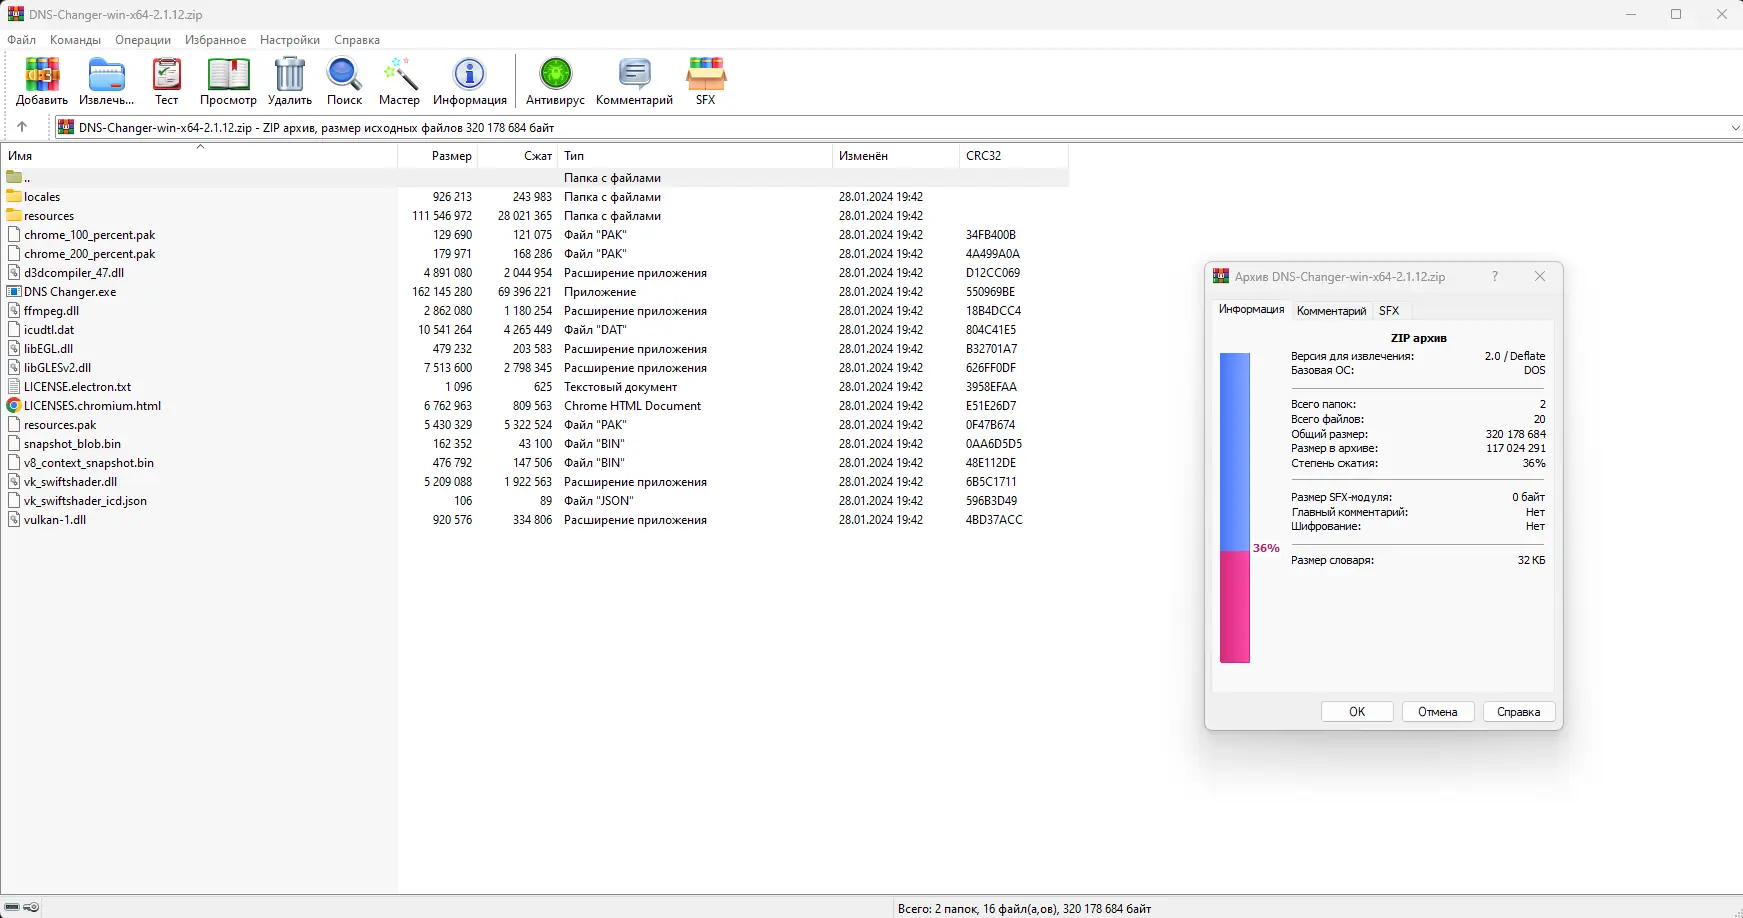
Task: Sort by the Имя column header
Action: [200, 155]
